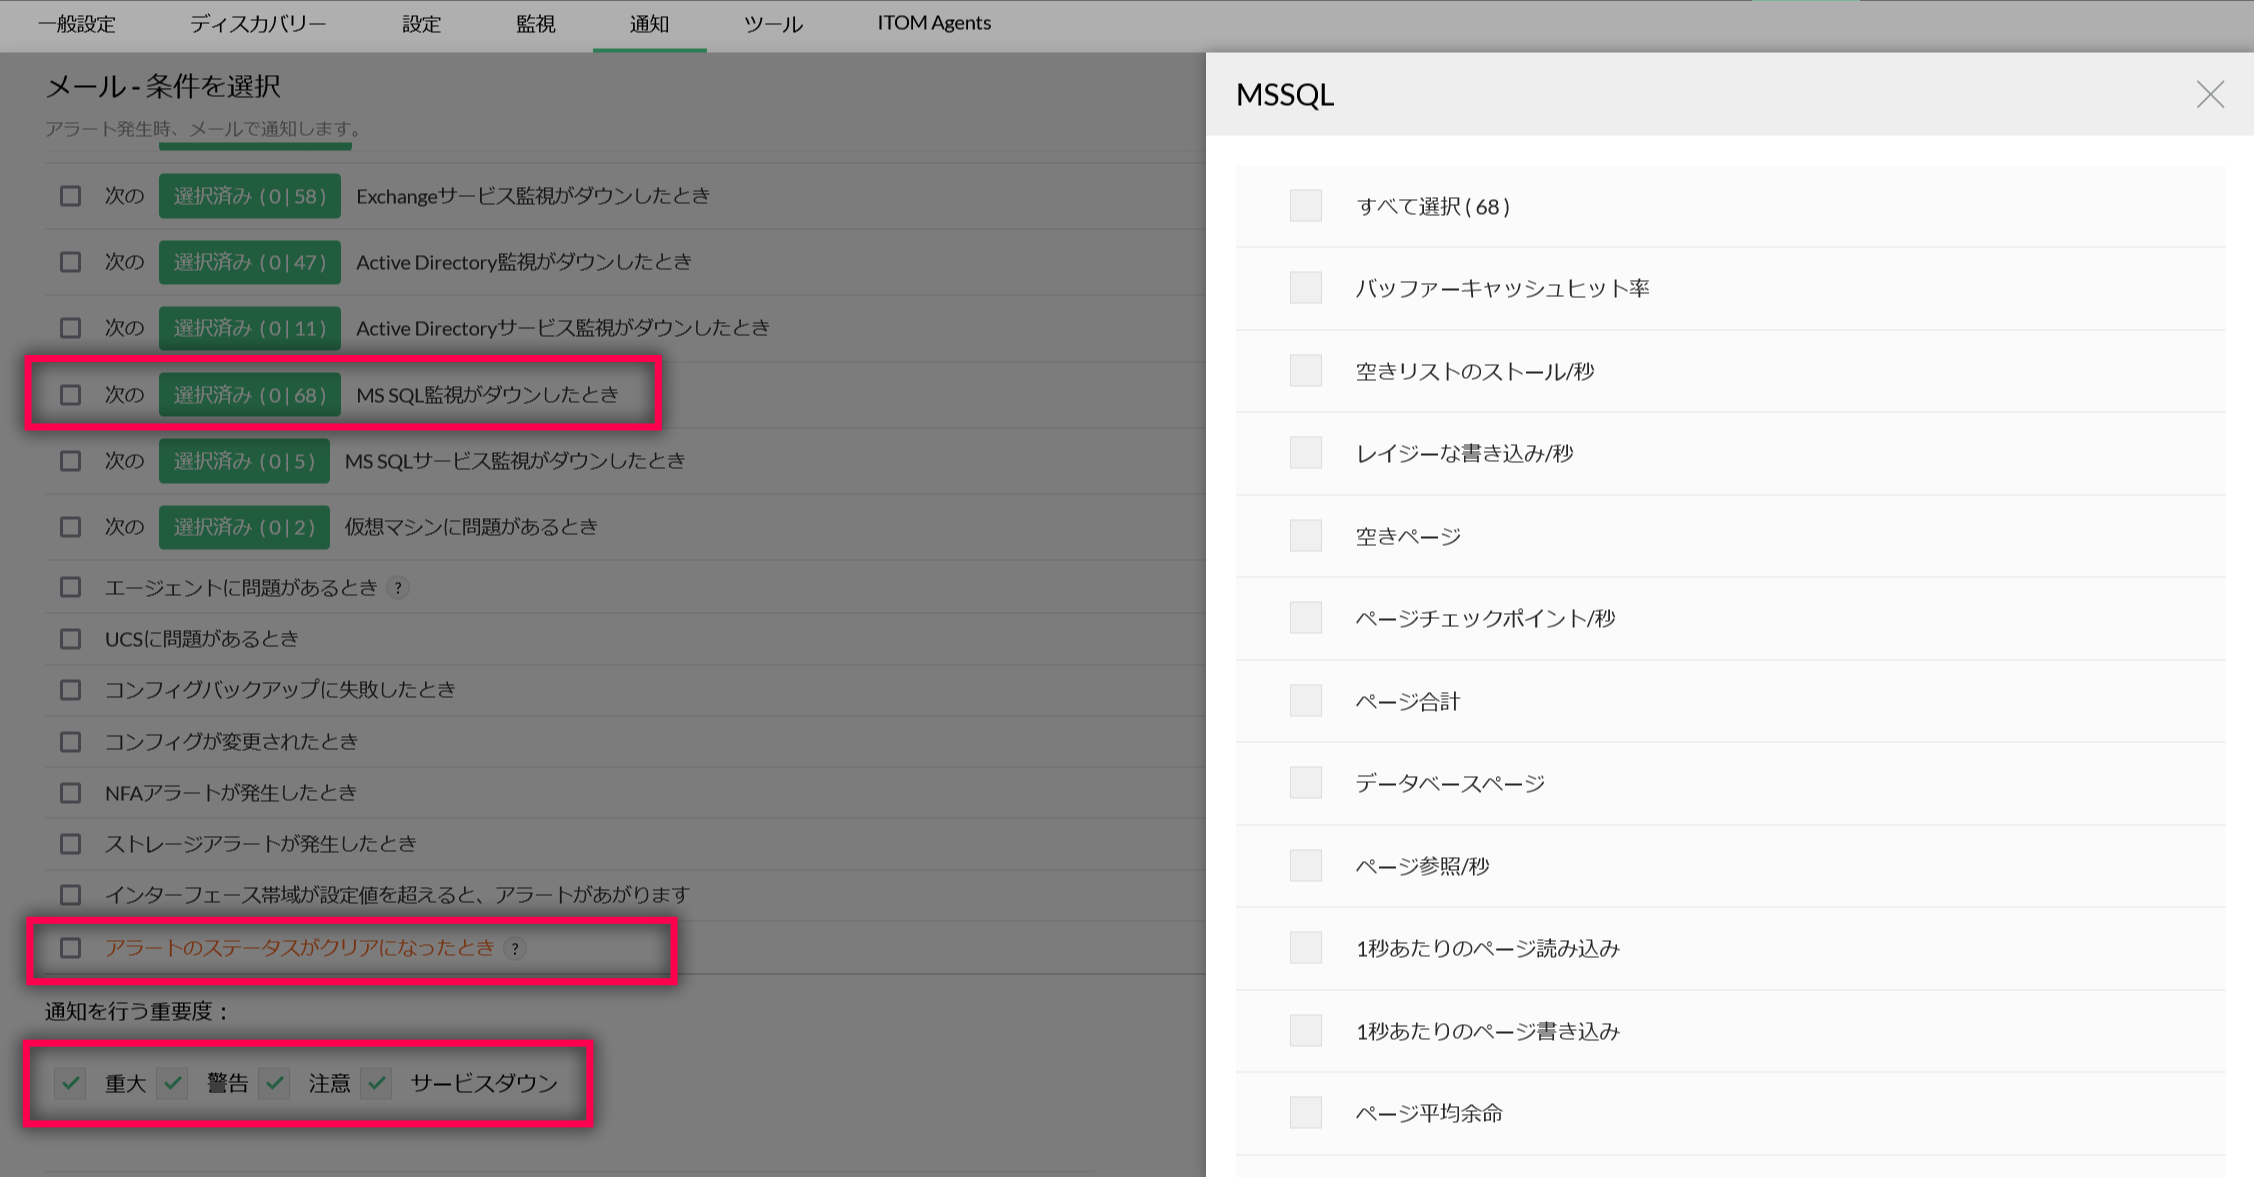
Task: Go to the ツール tab
Action: [x=772, y=24]
